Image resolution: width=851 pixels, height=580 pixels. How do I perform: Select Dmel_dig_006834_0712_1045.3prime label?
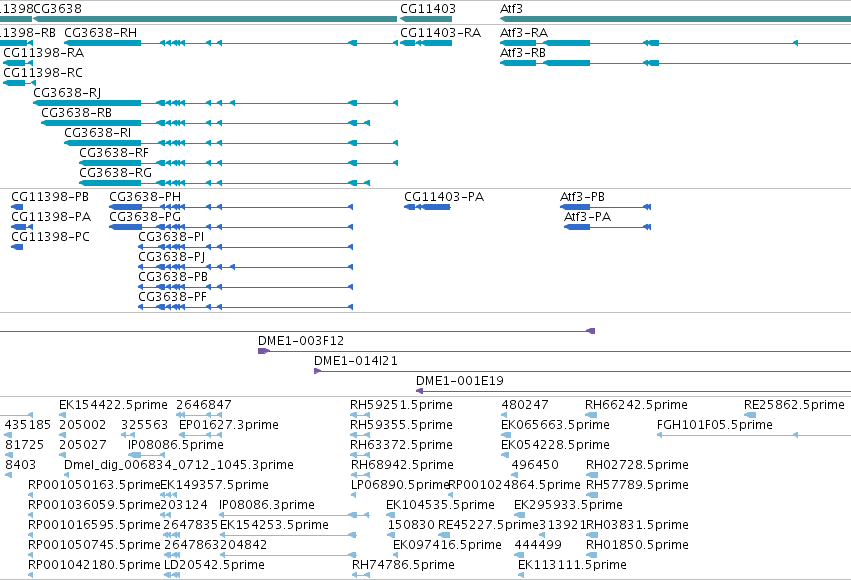click(179, 465)
